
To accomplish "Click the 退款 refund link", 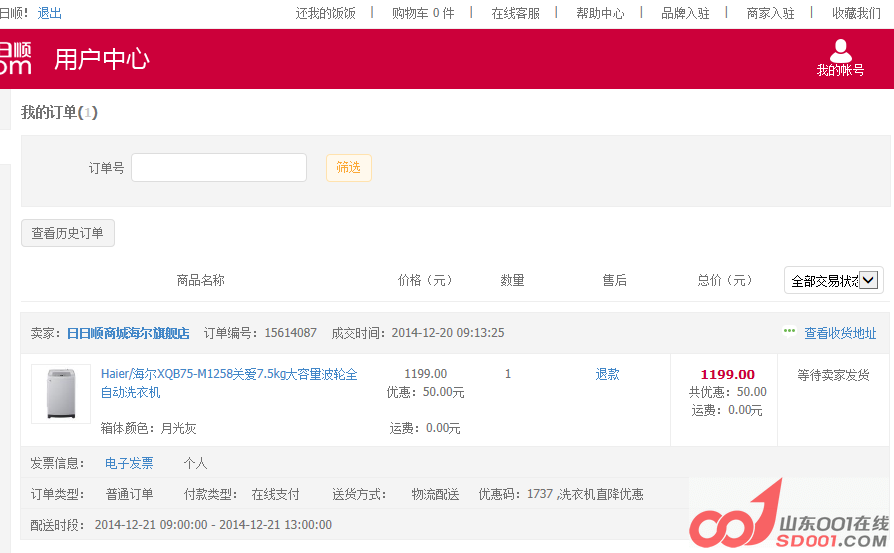I will point(607,374).
